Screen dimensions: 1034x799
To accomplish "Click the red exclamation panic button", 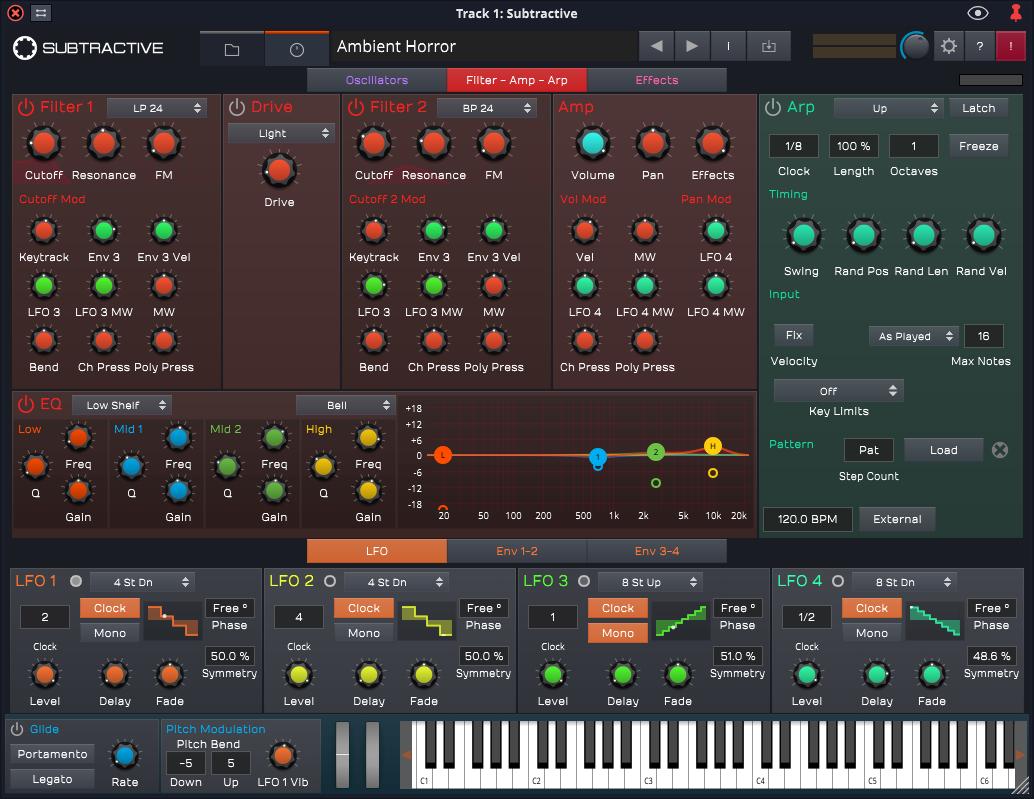I will pyautogui.click(x=1010, y=46).
